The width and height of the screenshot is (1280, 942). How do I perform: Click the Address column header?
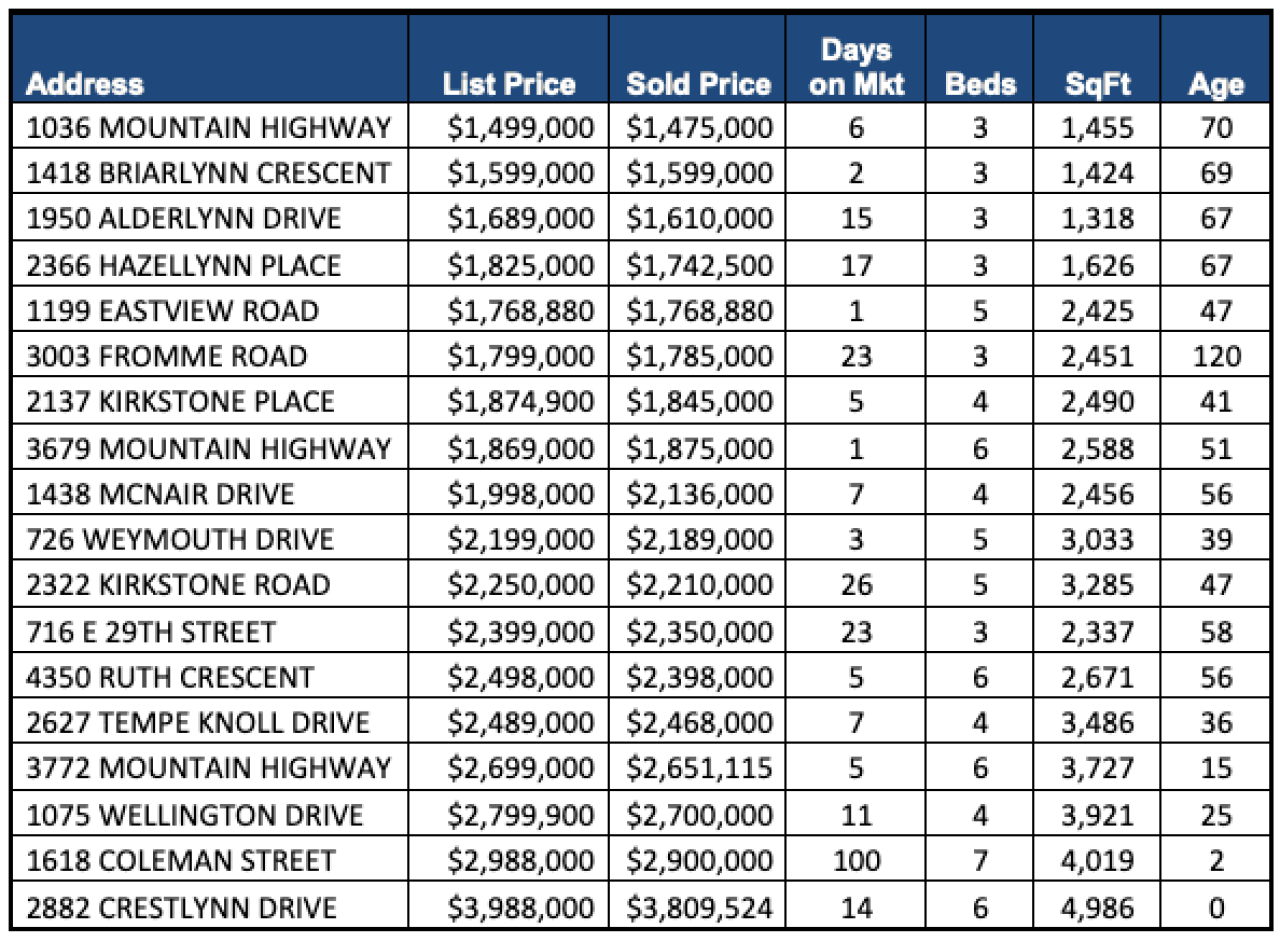click(x=86, y=84)
